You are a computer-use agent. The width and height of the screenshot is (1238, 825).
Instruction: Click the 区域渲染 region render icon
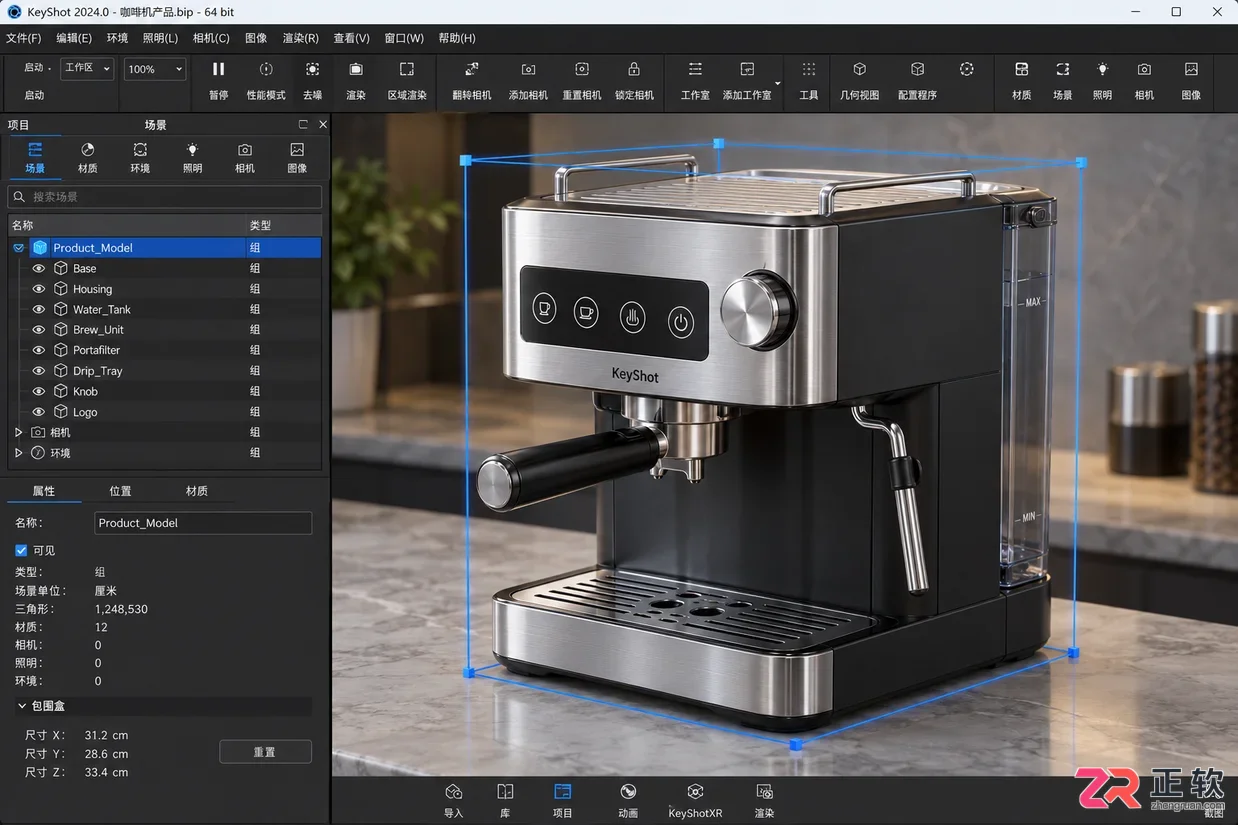(x=407, y=70)
